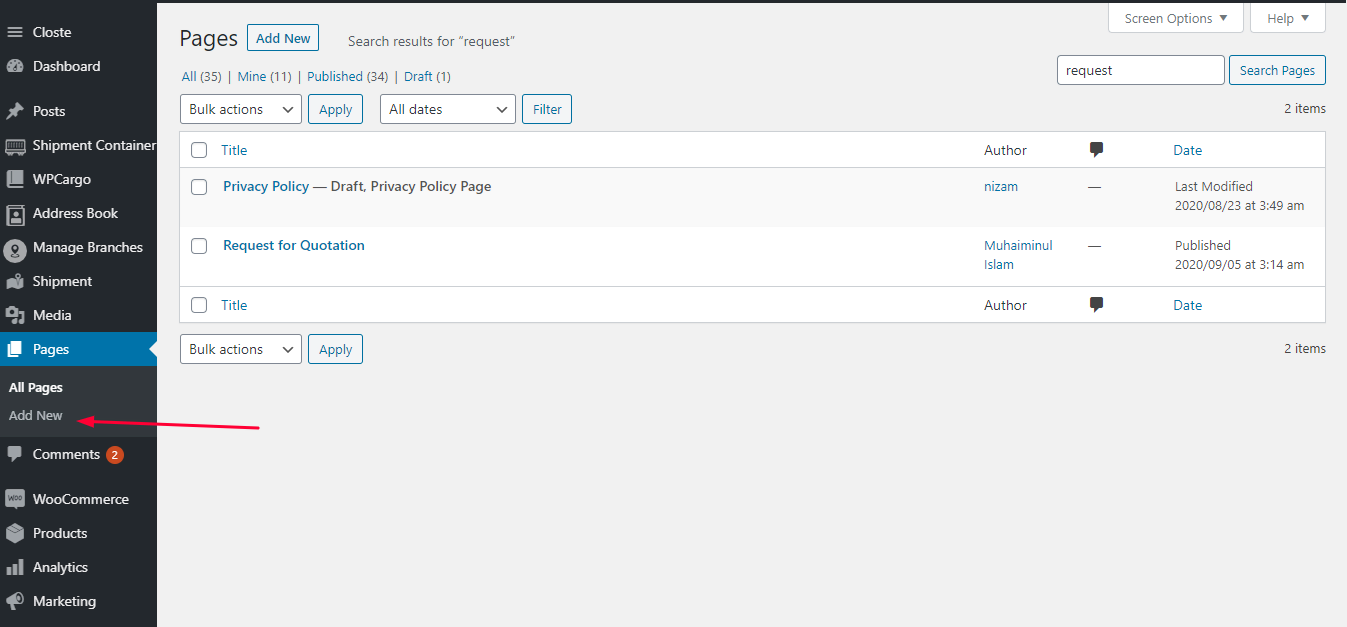1347x627 pixels.
Task: Click the Search Pages button
Action: (x=1277, y=70)
